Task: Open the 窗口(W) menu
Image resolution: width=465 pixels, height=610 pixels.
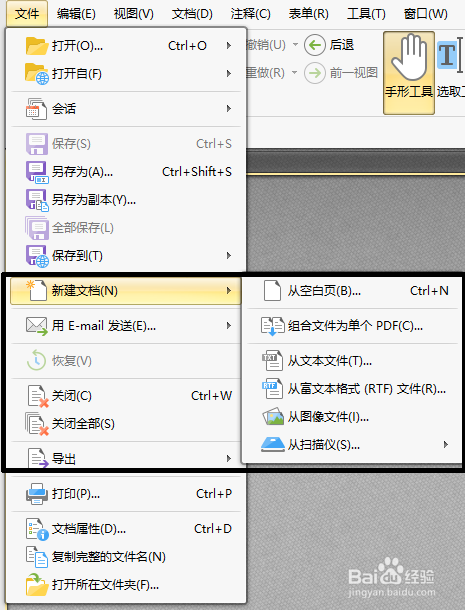Action: 425,14
